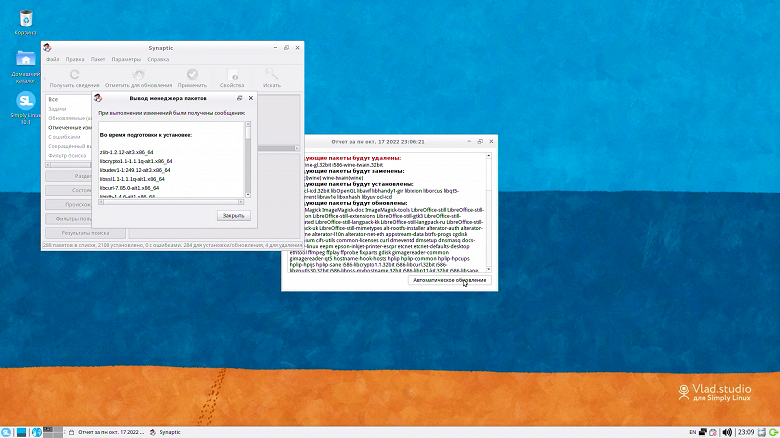Click heading about packages to be updated

[x=356, y=203]
